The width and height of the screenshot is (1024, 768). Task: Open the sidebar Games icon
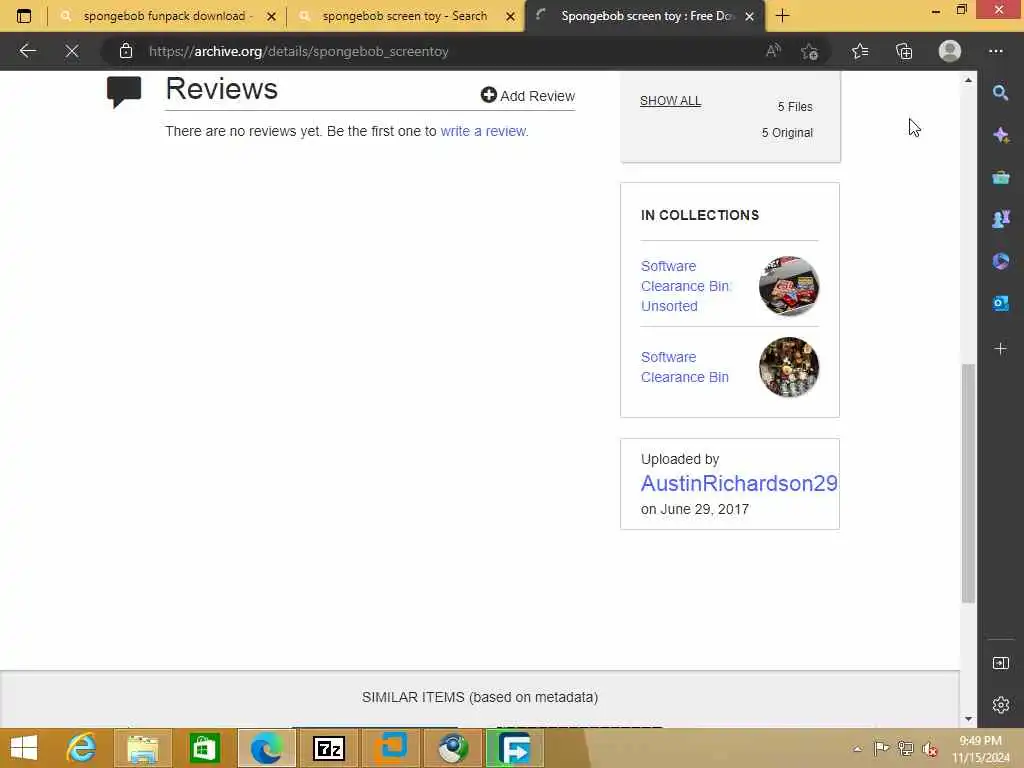(x=1000, y=219)
